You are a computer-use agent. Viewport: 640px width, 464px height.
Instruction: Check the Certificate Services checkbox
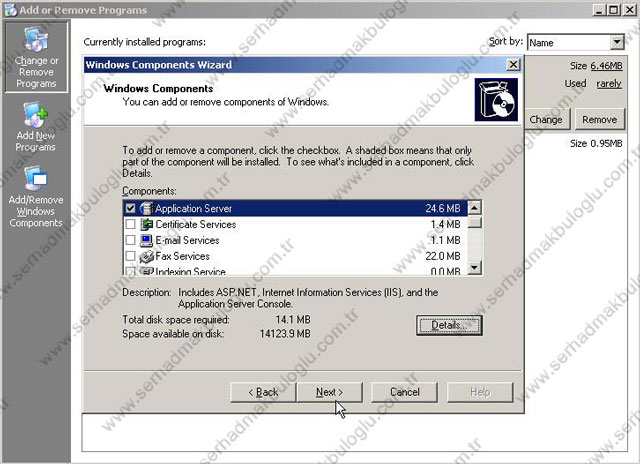[x=130, y=224]
